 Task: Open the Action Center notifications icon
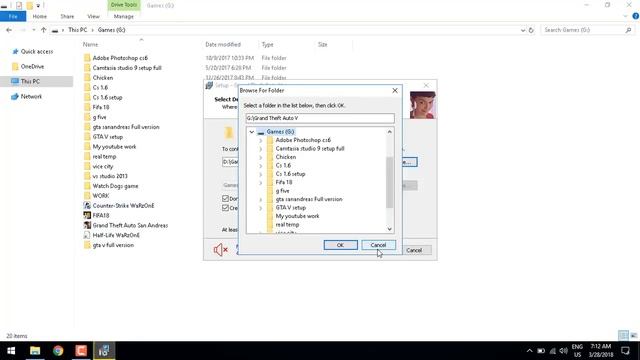click(625, 351)
